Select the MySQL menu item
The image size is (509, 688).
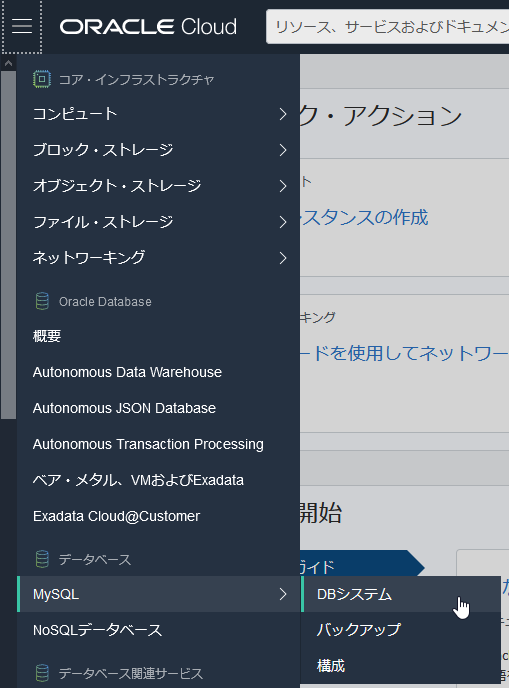tap(158, 594)
